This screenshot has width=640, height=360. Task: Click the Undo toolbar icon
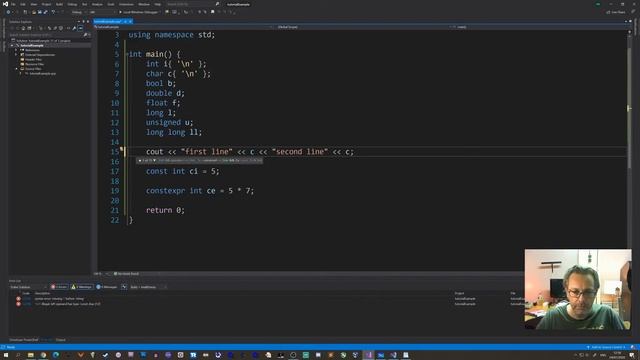pyautogui.click(x=53, y=12)
